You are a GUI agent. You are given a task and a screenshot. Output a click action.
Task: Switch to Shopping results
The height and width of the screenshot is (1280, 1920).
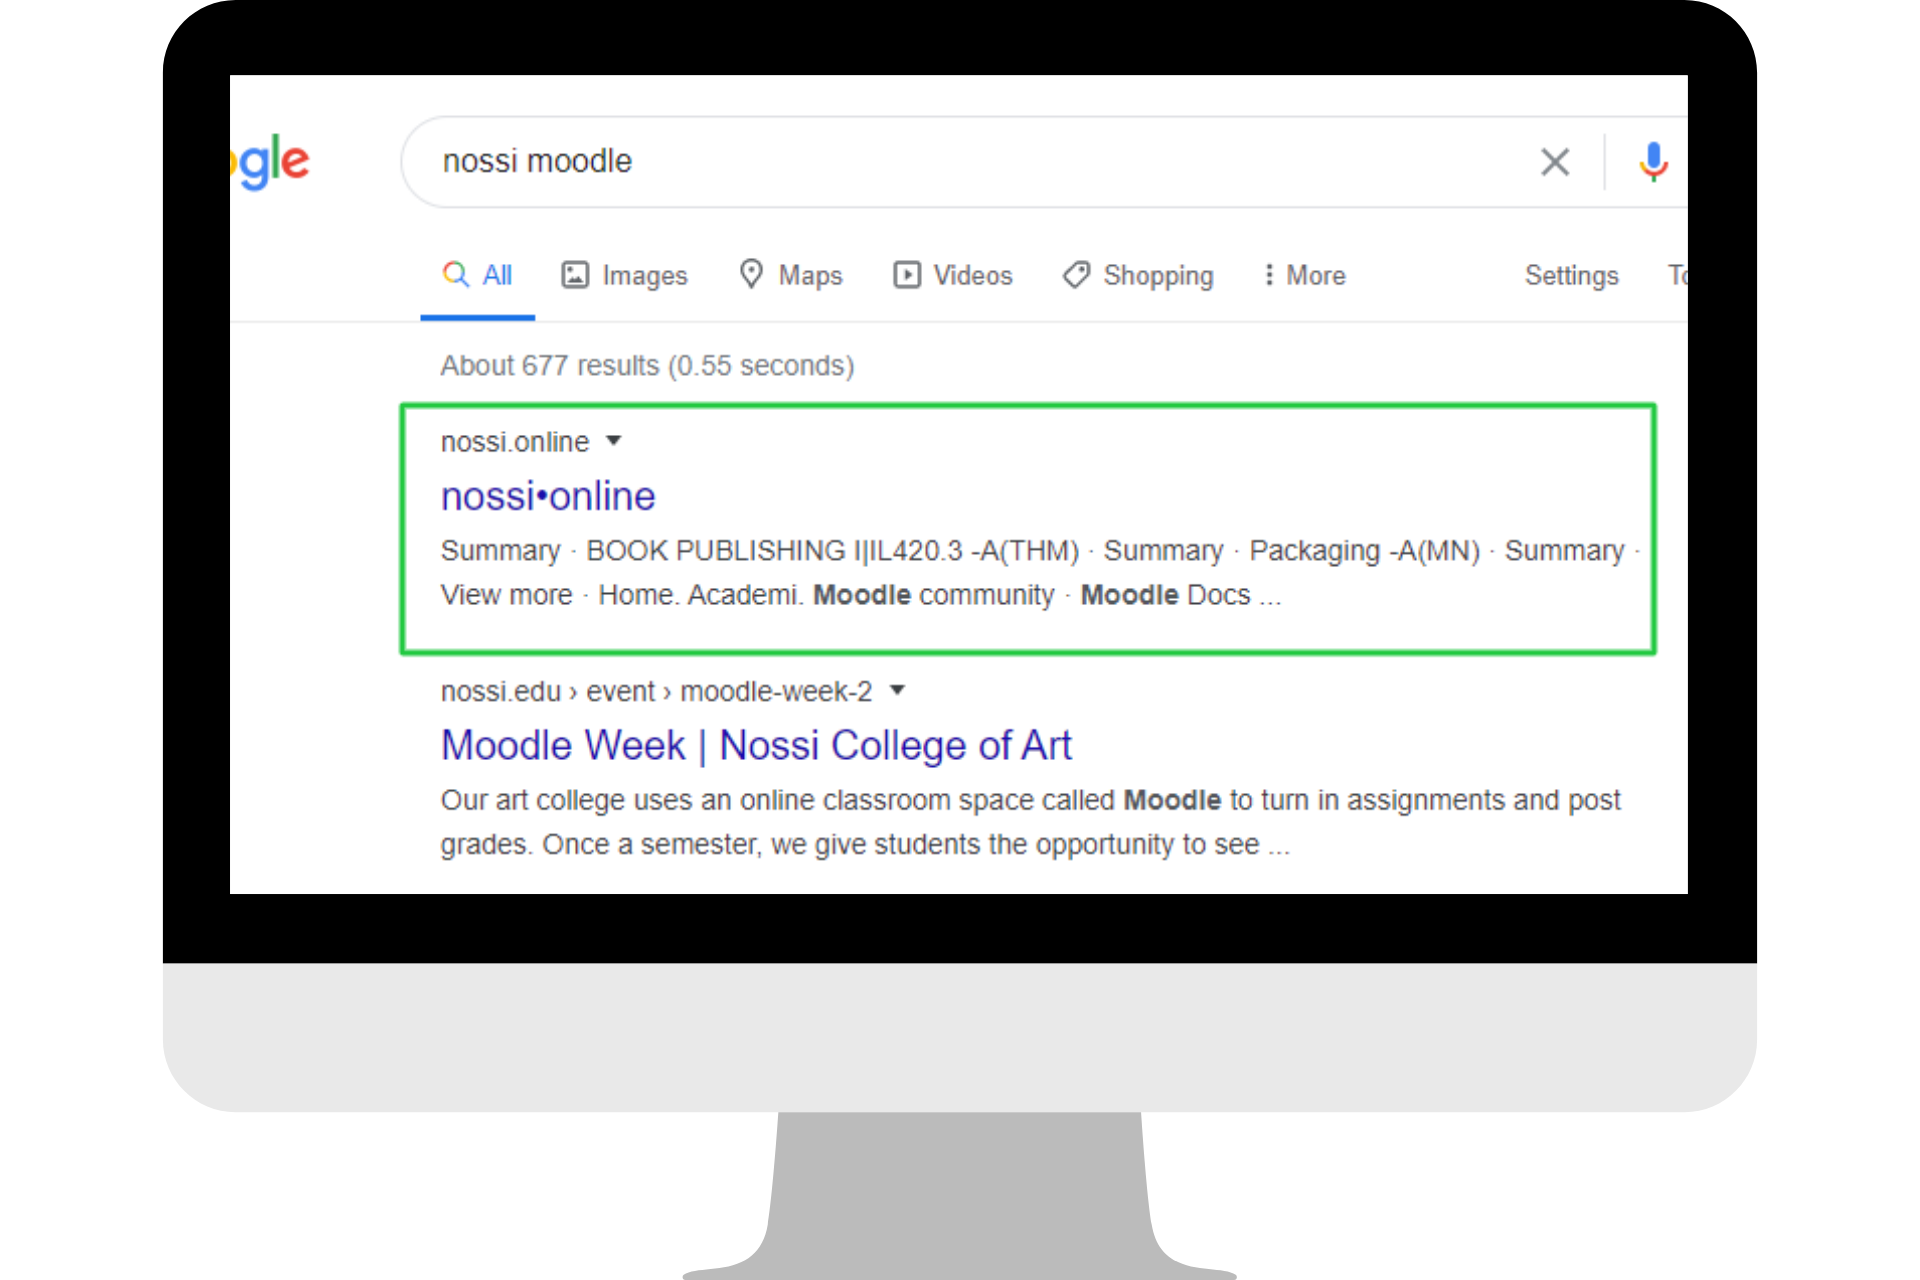click(1138, 276)
